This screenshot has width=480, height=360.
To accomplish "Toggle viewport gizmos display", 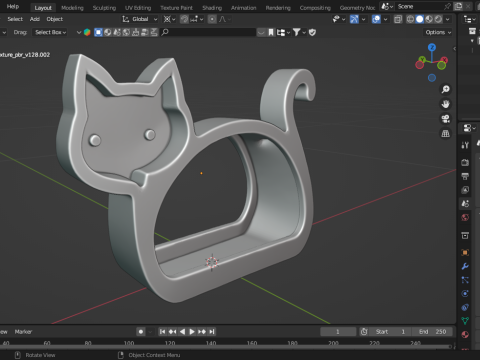I will (x=354, y=19).
